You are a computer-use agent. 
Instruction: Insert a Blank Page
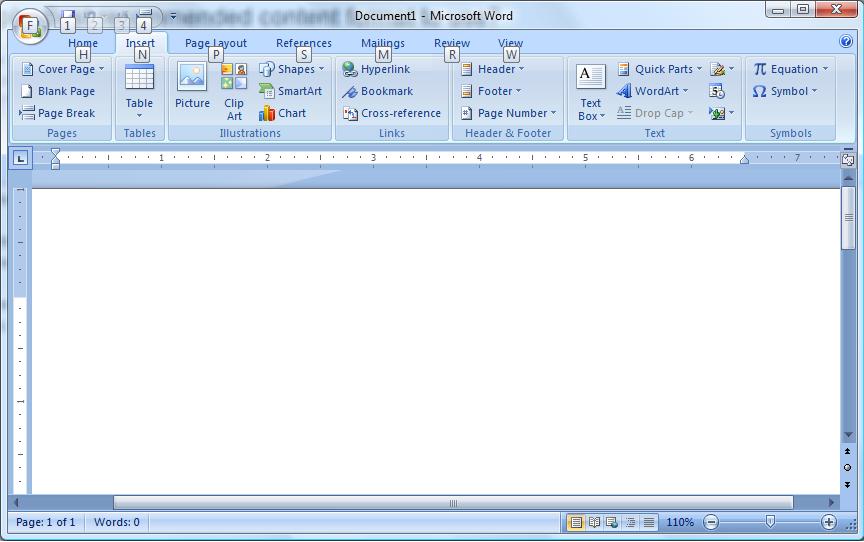coord(57,91)
